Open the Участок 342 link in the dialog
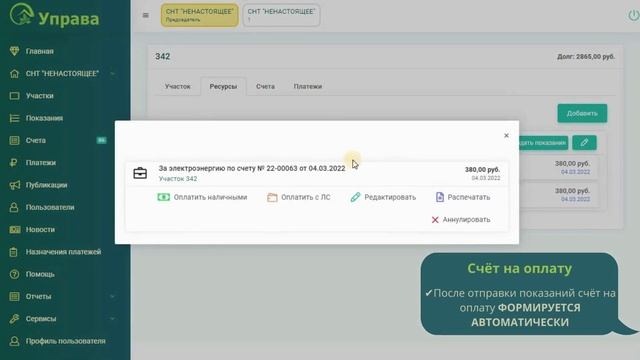 (178, 179)
